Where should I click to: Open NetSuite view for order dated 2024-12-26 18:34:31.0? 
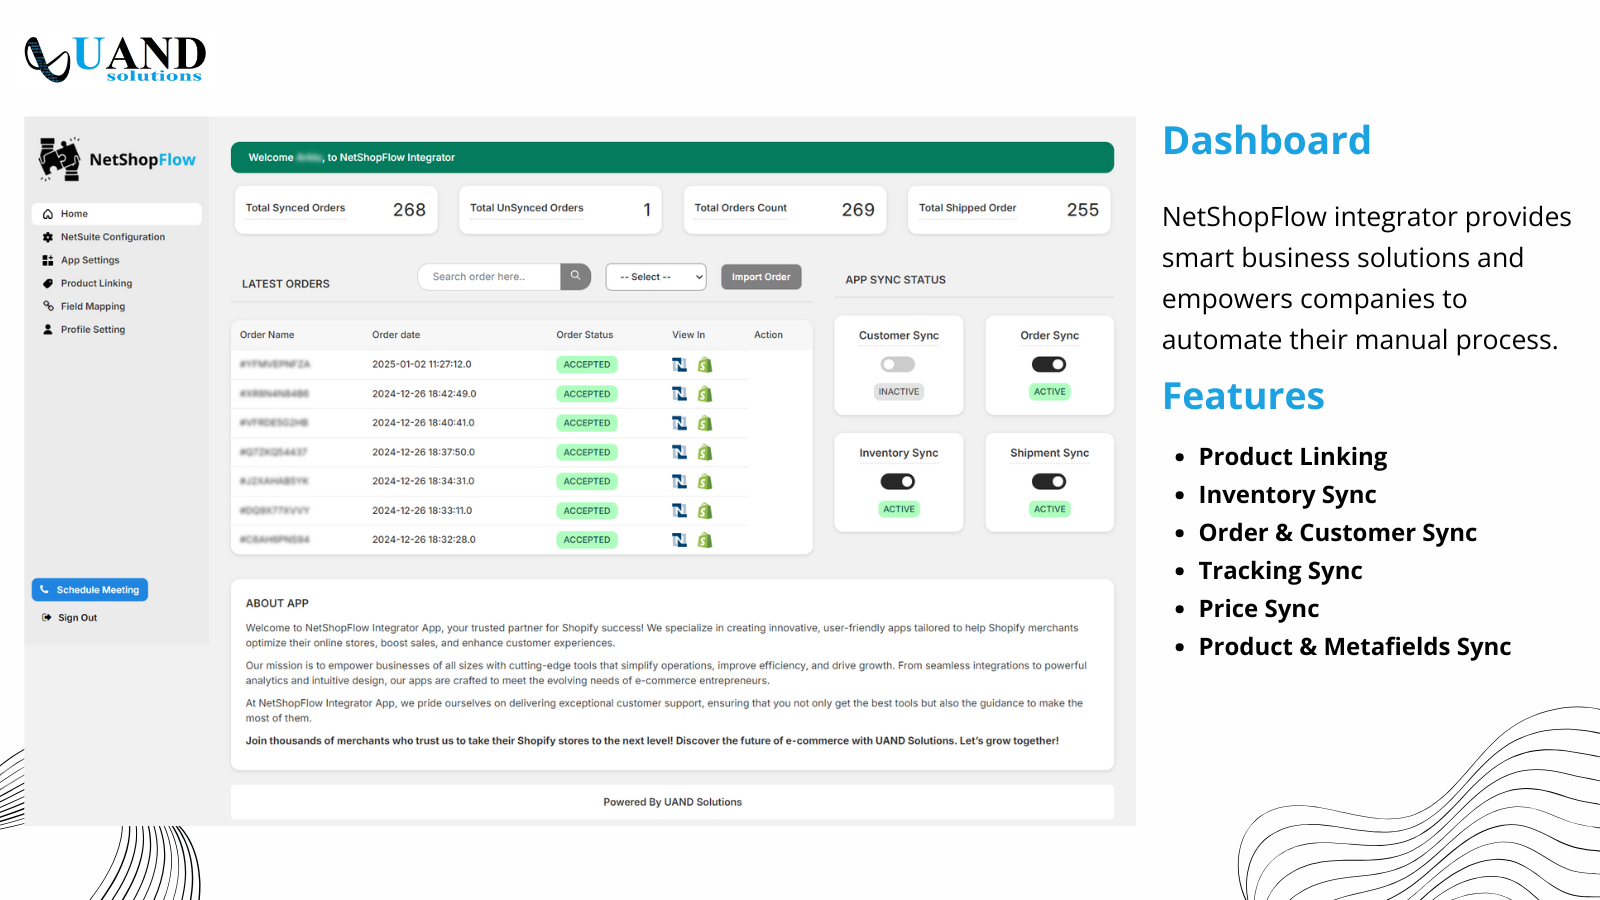pyautogui.click(x=679, y=481)
